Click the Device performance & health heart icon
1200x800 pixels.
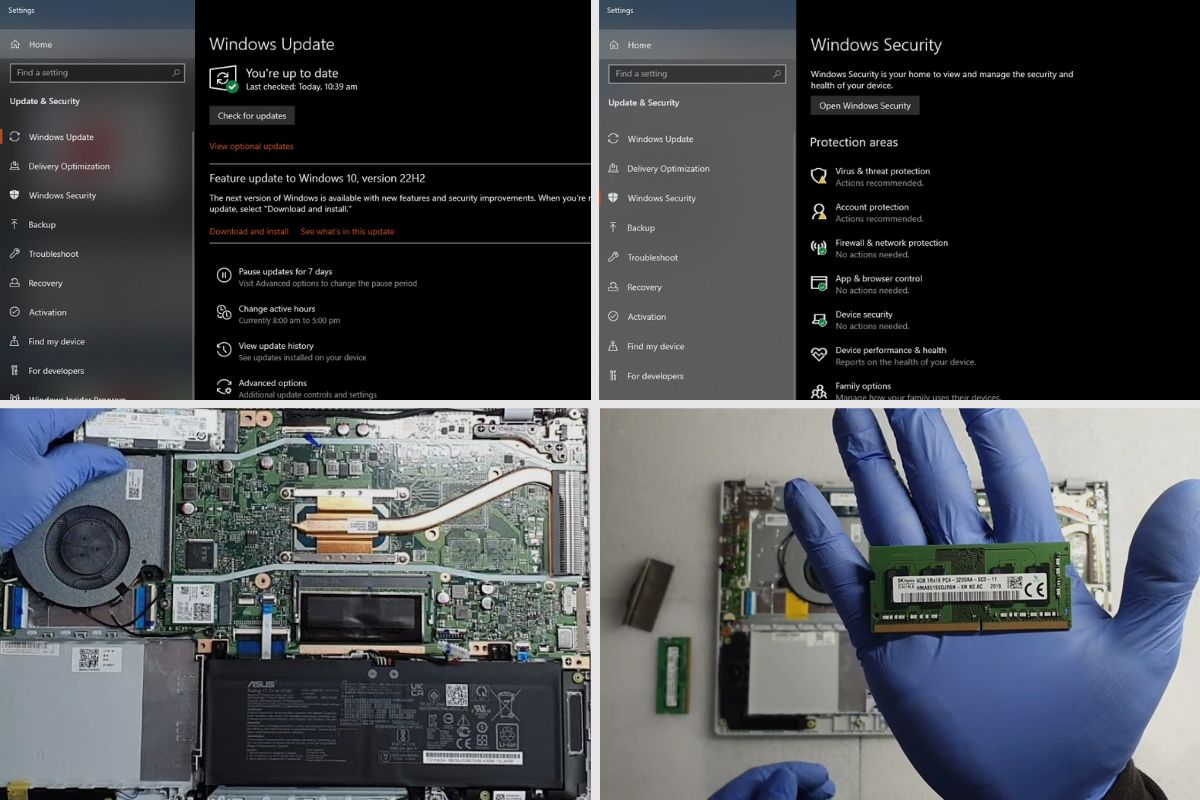pyautogui.click(x=819, y=355)
